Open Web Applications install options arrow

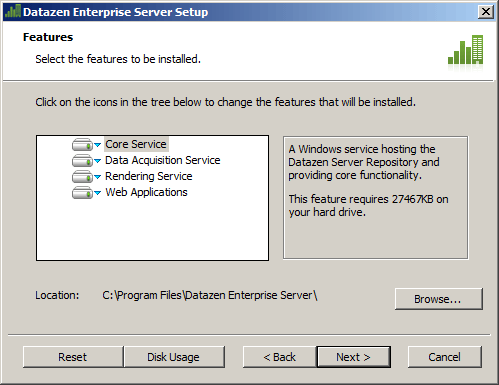coord(97,193)
